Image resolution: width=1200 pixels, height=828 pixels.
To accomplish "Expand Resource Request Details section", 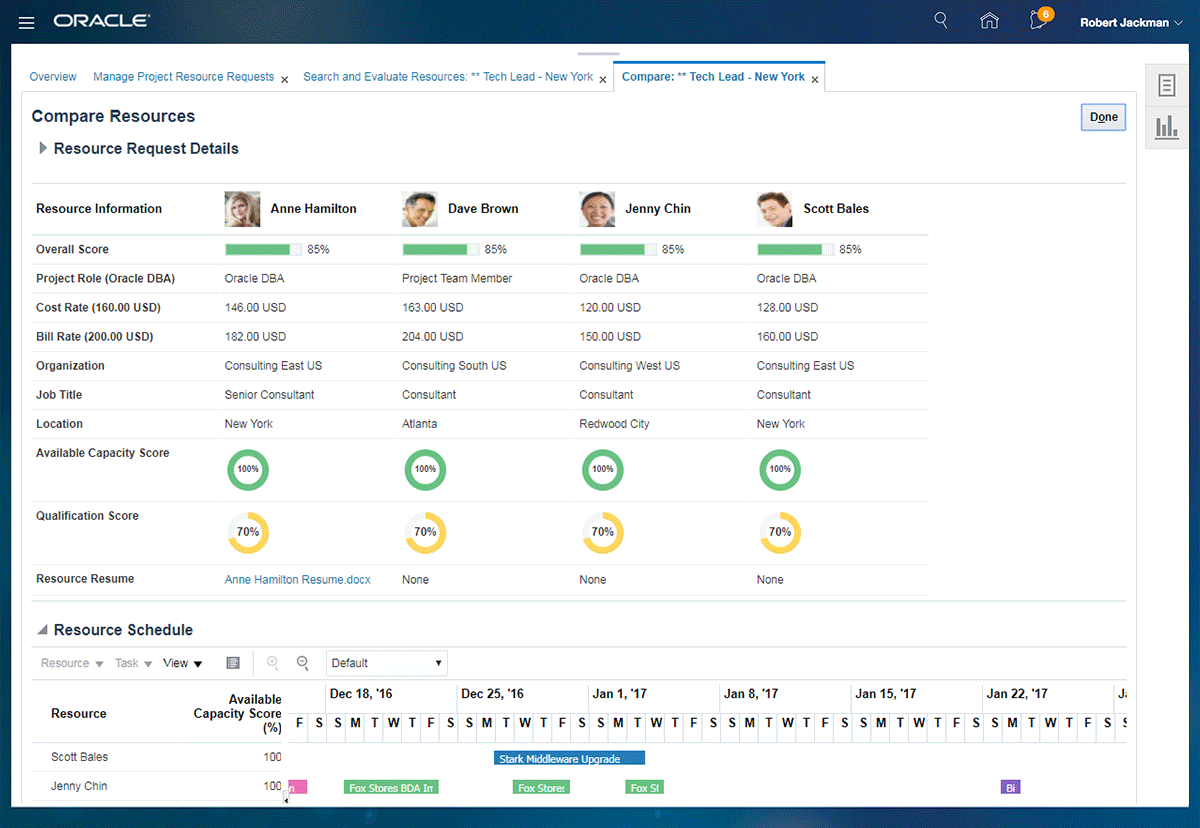I will click(x=43, y=148).
